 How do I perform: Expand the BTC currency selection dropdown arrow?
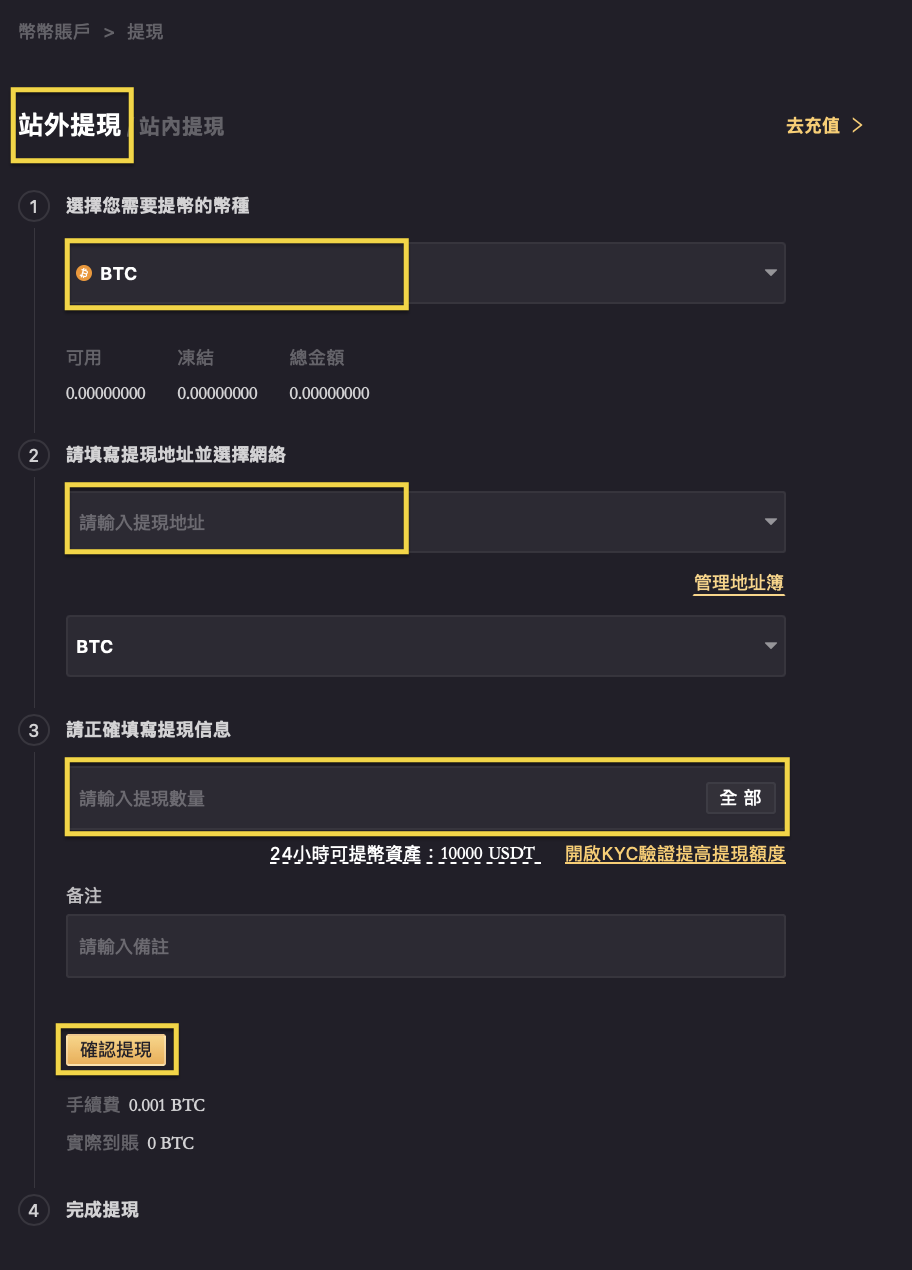770,273
